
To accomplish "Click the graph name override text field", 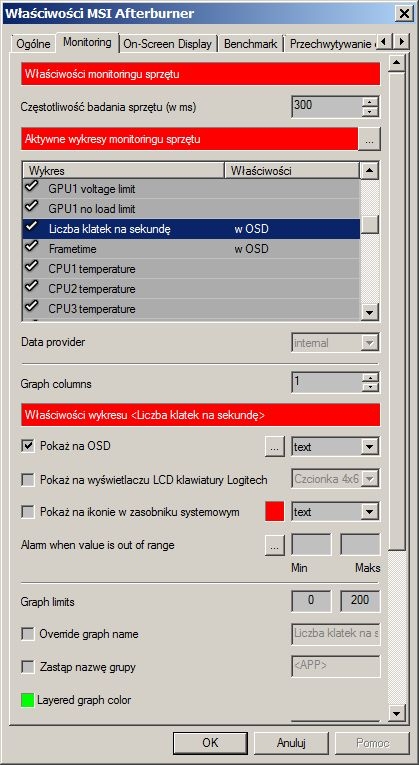I will 336,634.
